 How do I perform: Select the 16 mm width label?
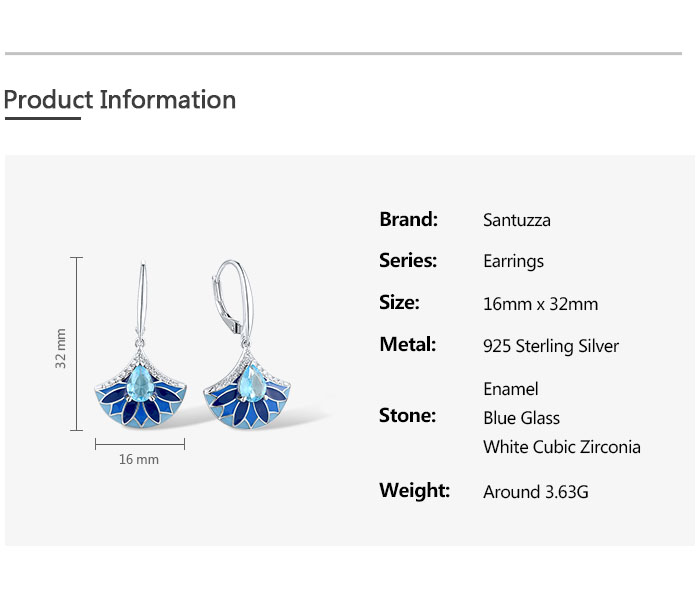139,459
